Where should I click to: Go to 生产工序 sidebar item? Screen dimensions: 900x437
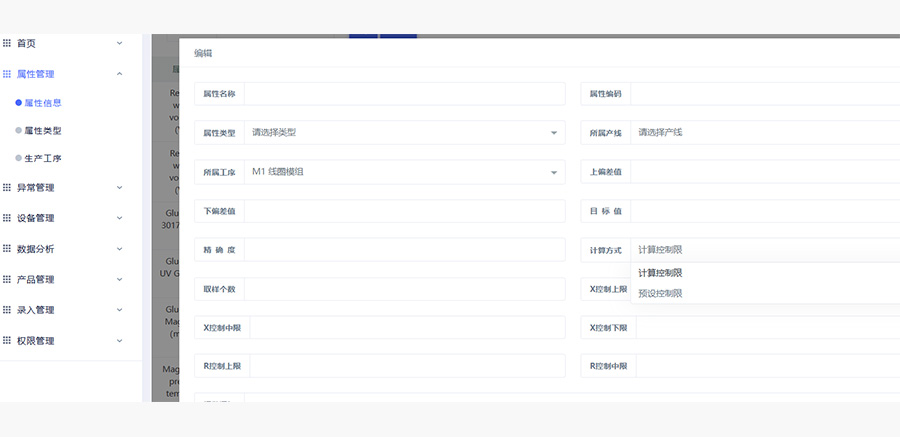point(43,158)
